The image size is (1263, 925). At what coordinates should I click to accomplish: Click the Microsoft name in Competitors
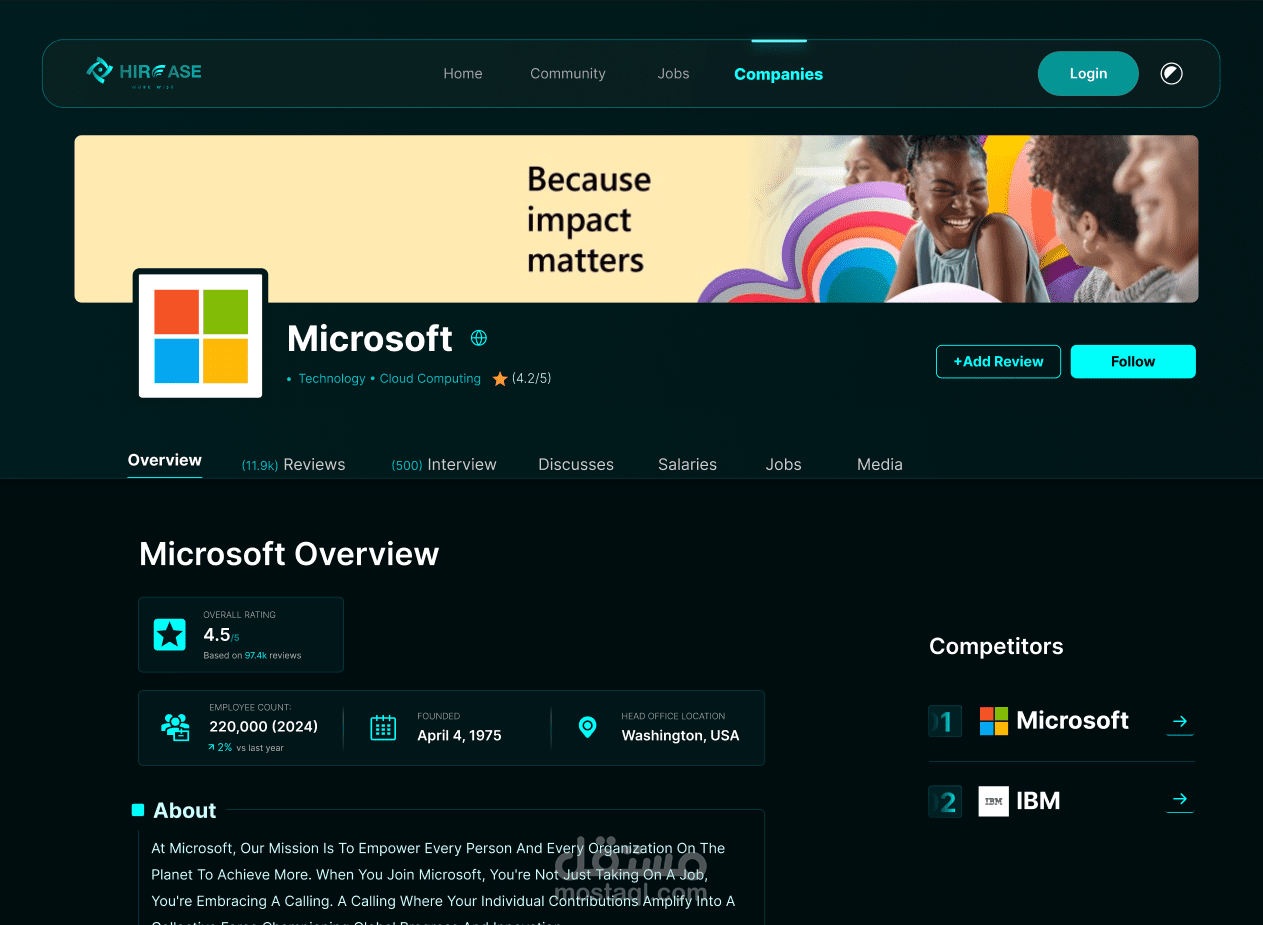click(x=1073, y=721)
